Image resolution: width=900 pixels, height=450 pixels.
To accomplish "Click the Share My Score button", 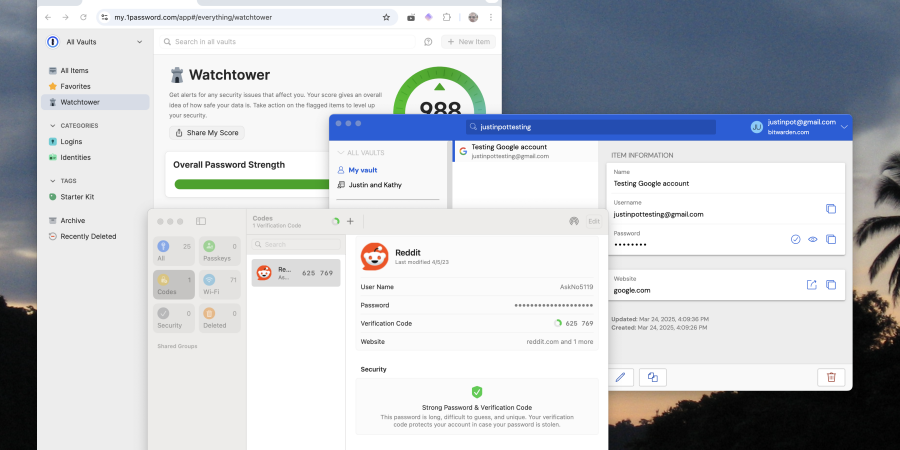I will coord(207,133).
